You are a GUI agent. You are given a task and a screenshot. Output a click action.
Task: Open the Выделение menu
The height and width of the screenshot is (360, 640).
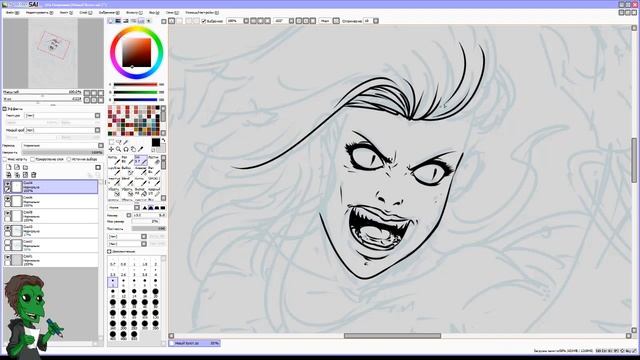click(109, 13)
